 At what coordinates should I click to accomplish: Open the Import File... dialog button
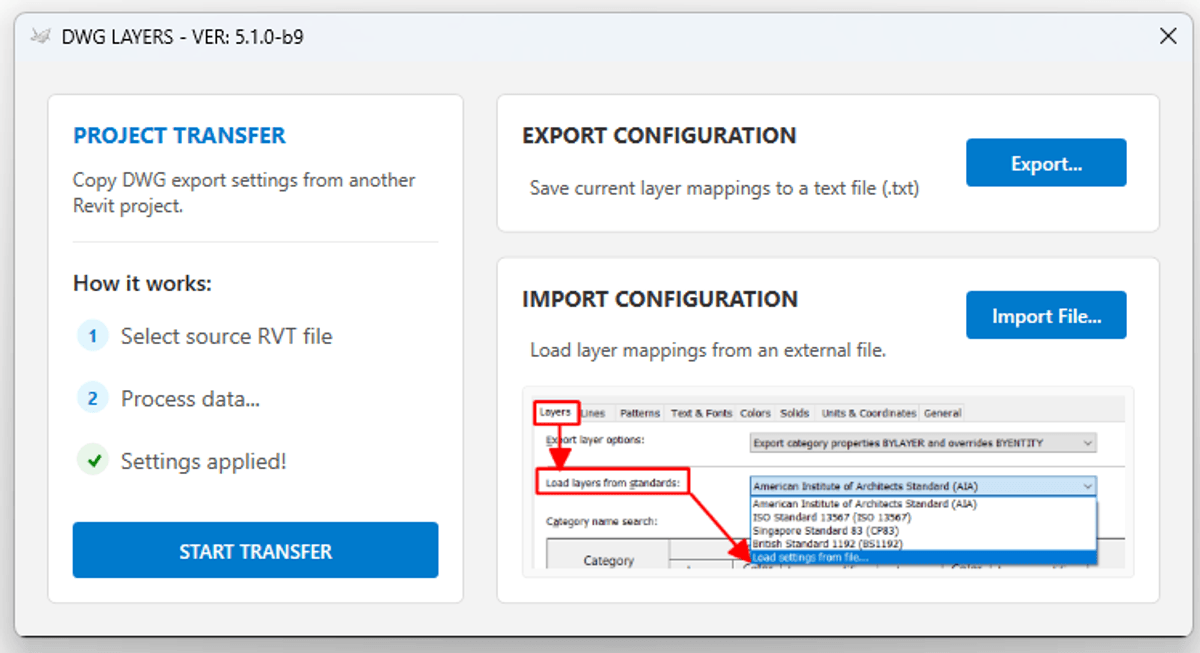coord(1046,316)
